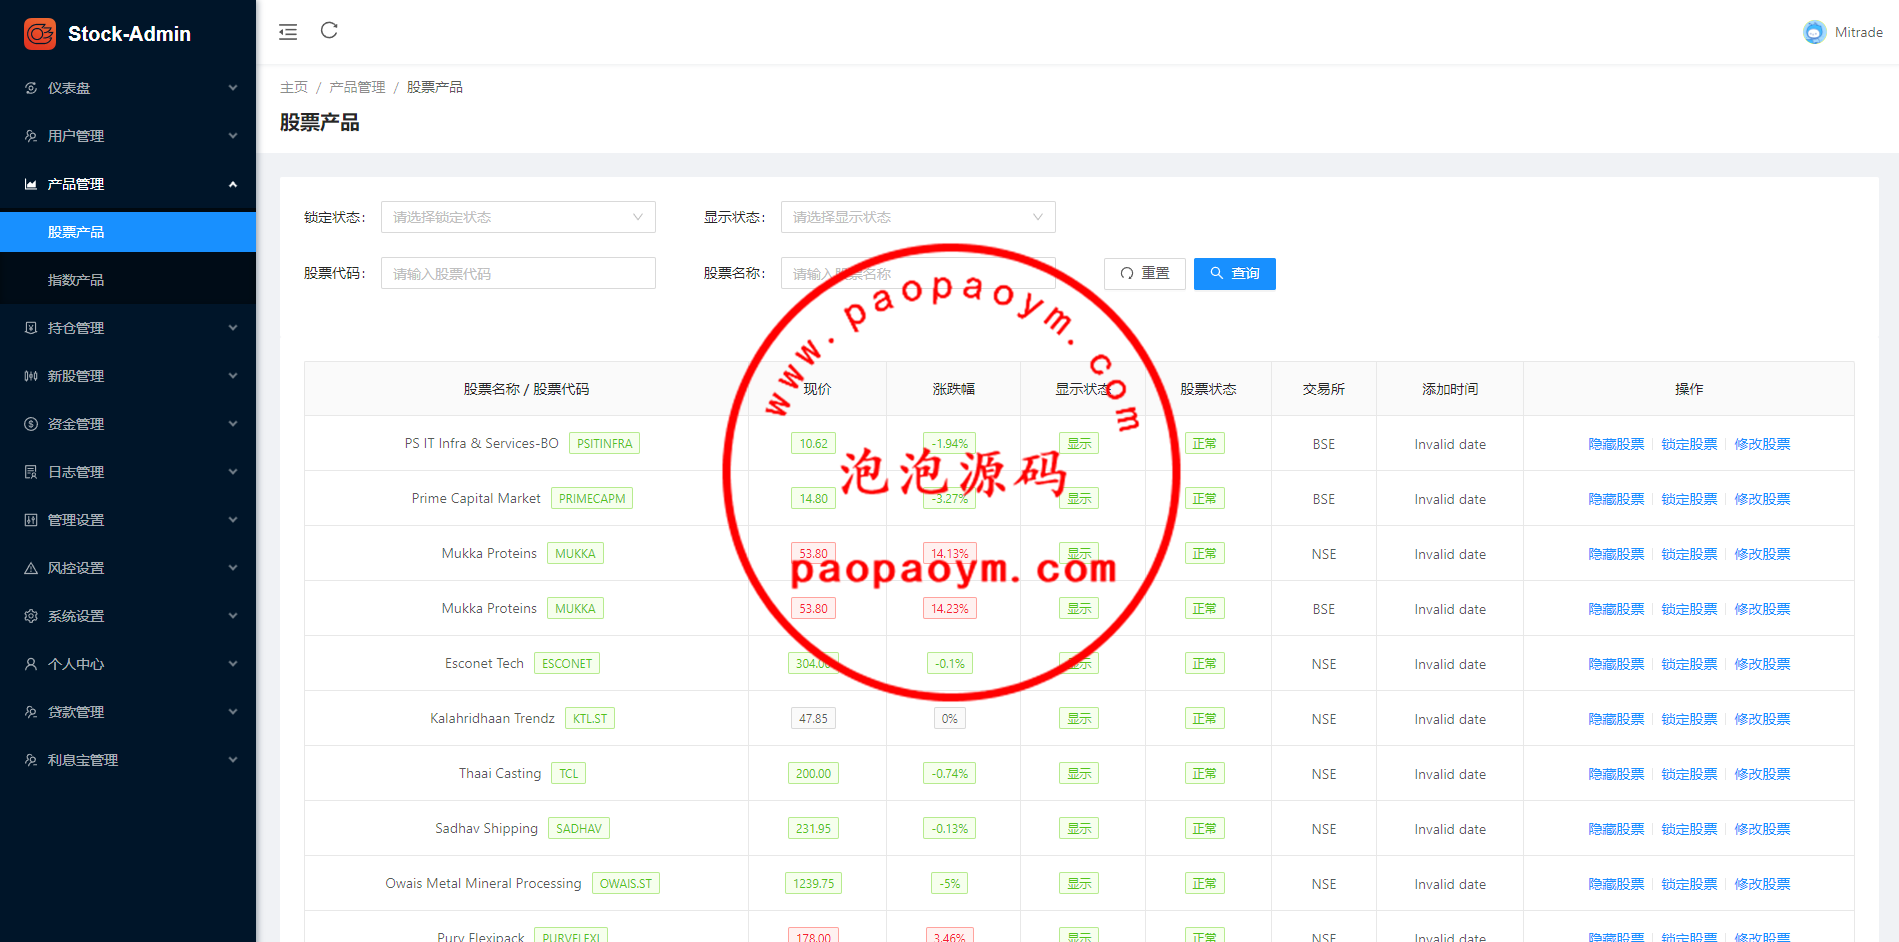Open the 新股管理 menu item

[x=128, y=376]
